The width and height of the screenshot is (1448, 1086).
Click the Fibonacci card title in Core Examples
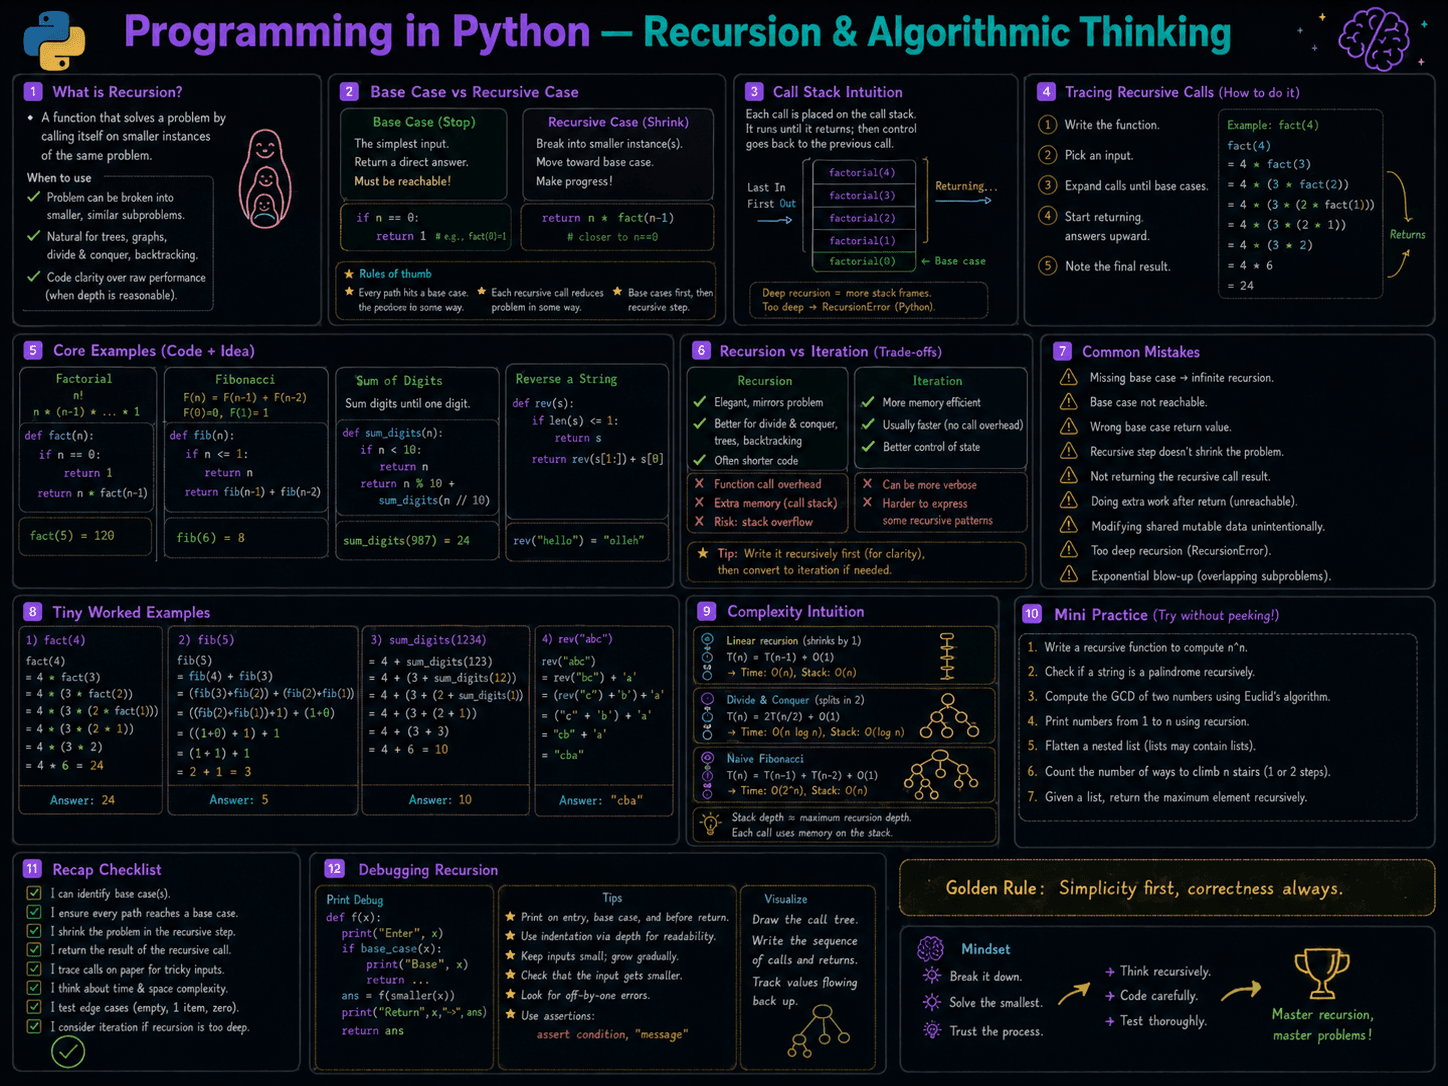pos(245,379)
